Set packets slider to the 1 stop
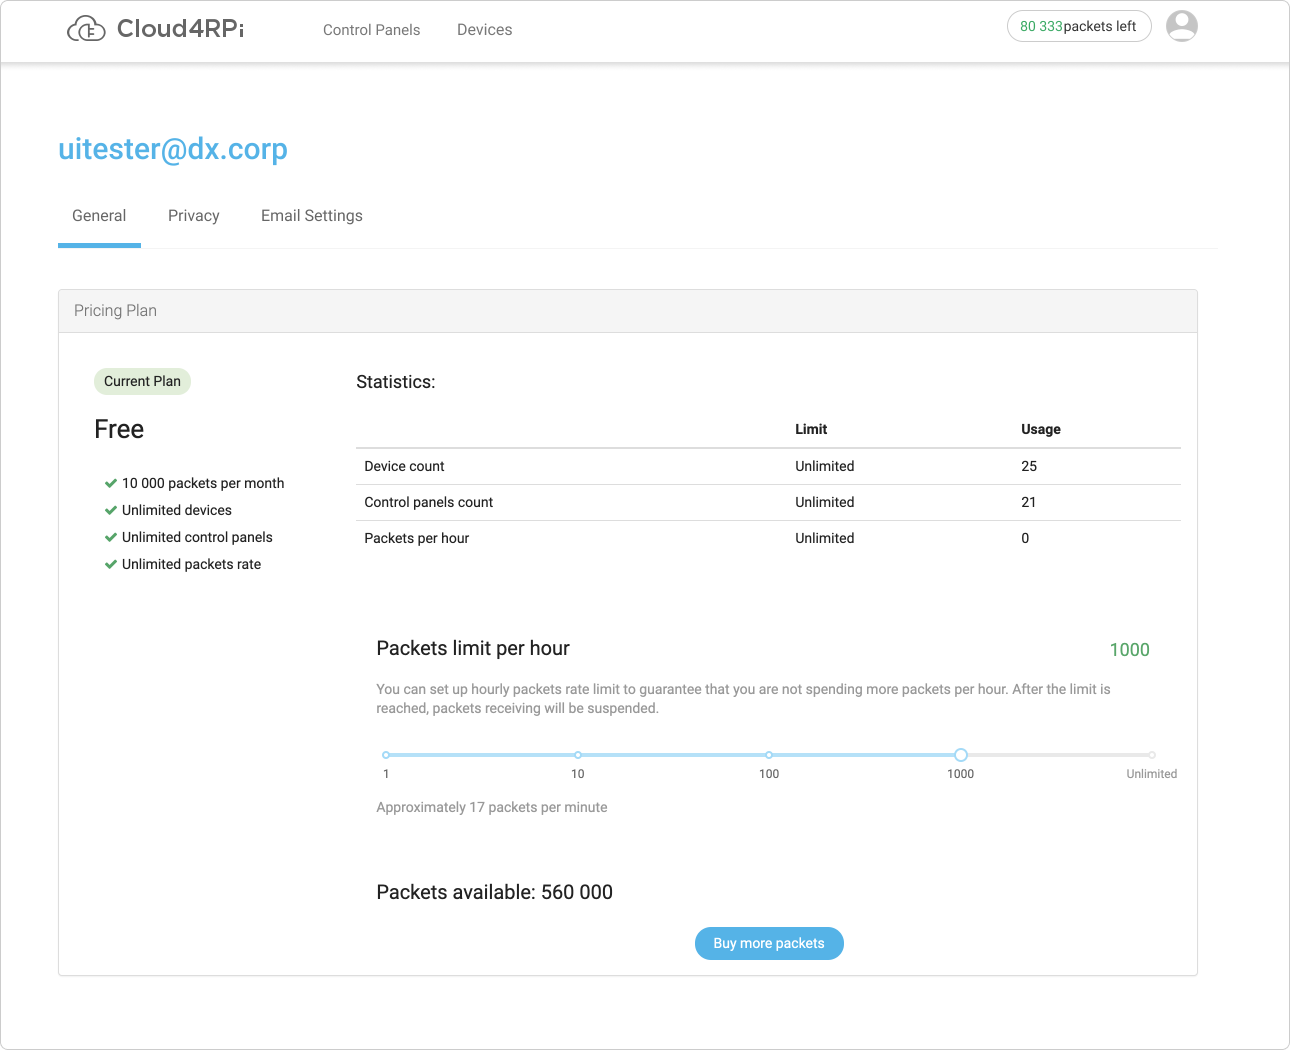This screenshot has height=1050, width=1290. click(386, 755)
